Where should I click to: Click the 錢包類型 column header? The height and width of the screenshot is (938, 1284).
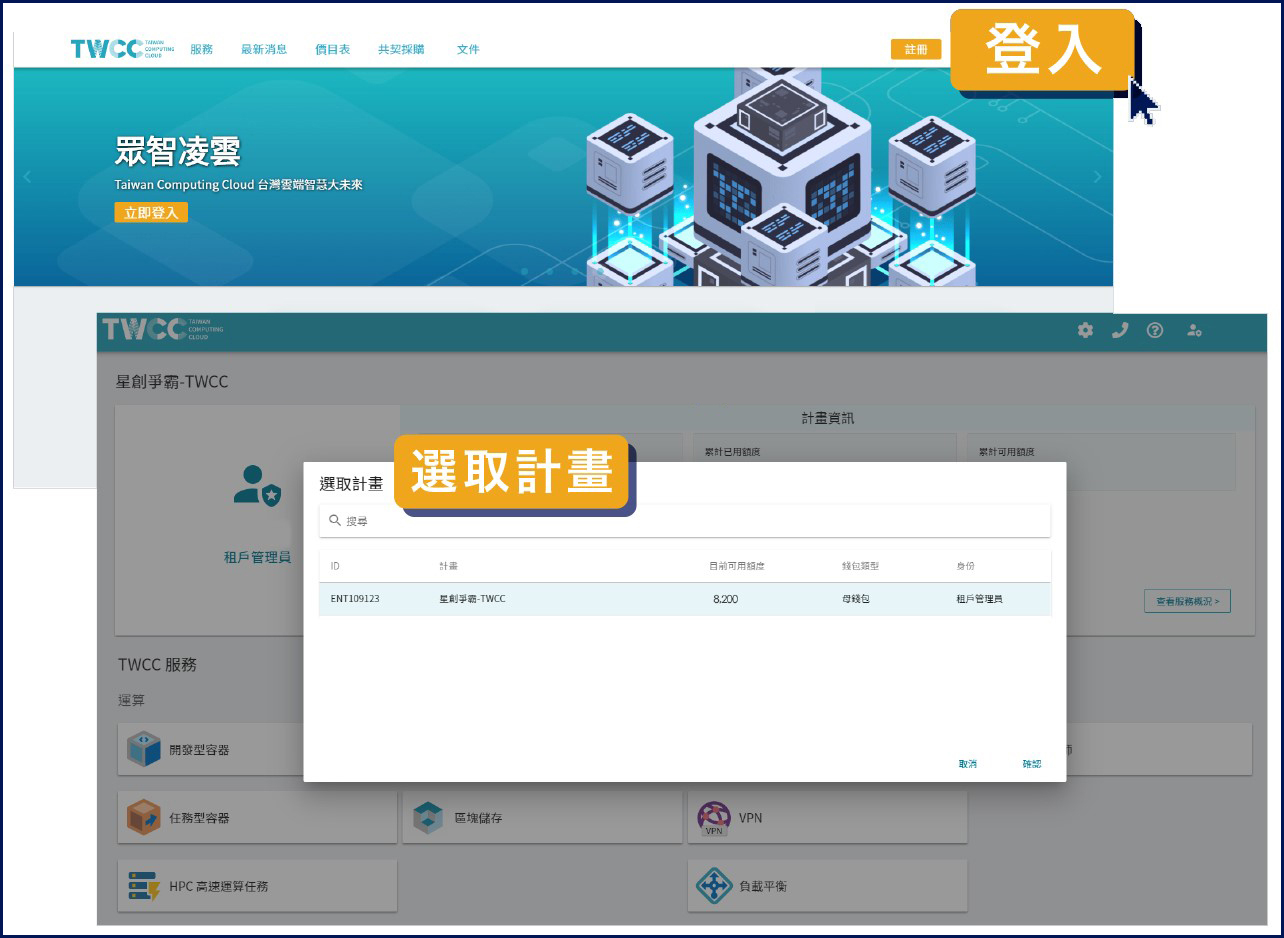pos(861,566)
